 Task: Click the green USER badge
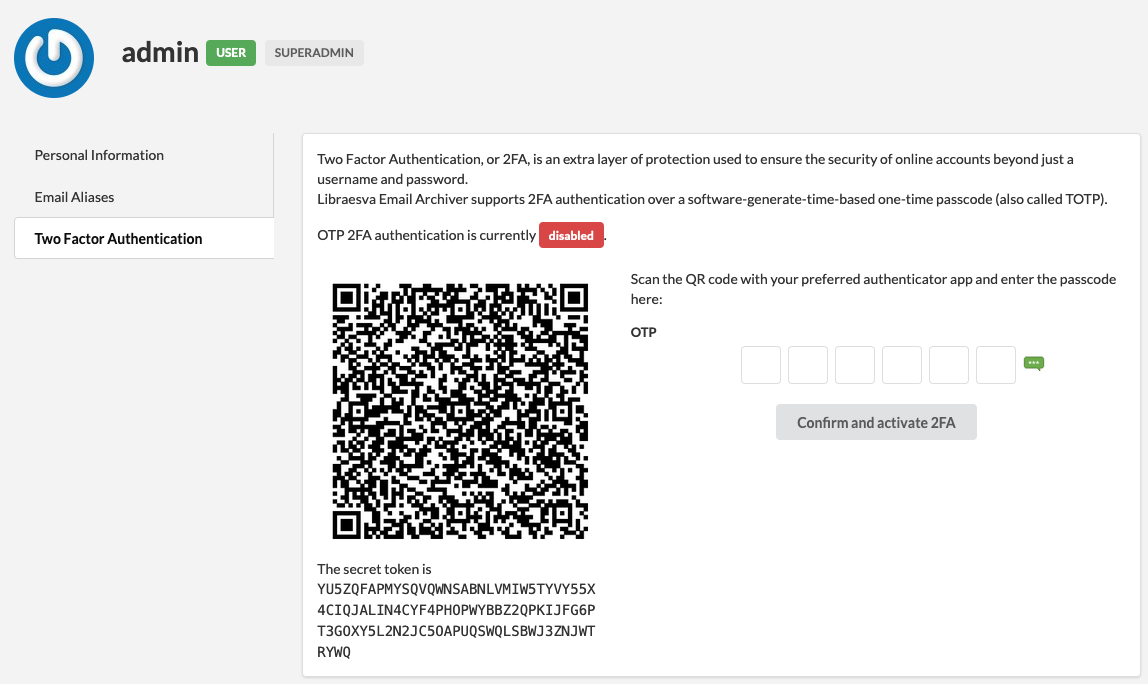tap(231, 53)
